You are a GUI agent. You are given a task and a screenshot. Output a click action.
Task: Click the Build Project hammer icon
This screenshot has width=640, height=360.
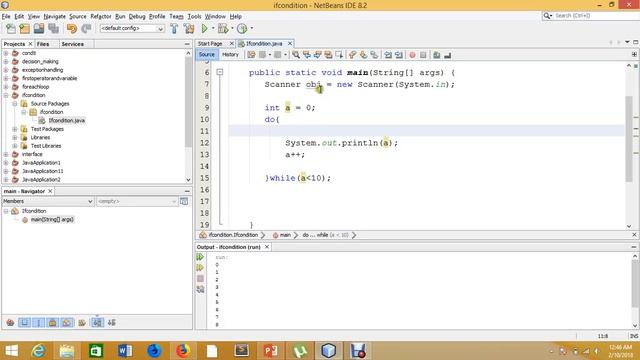click(174, 29)
